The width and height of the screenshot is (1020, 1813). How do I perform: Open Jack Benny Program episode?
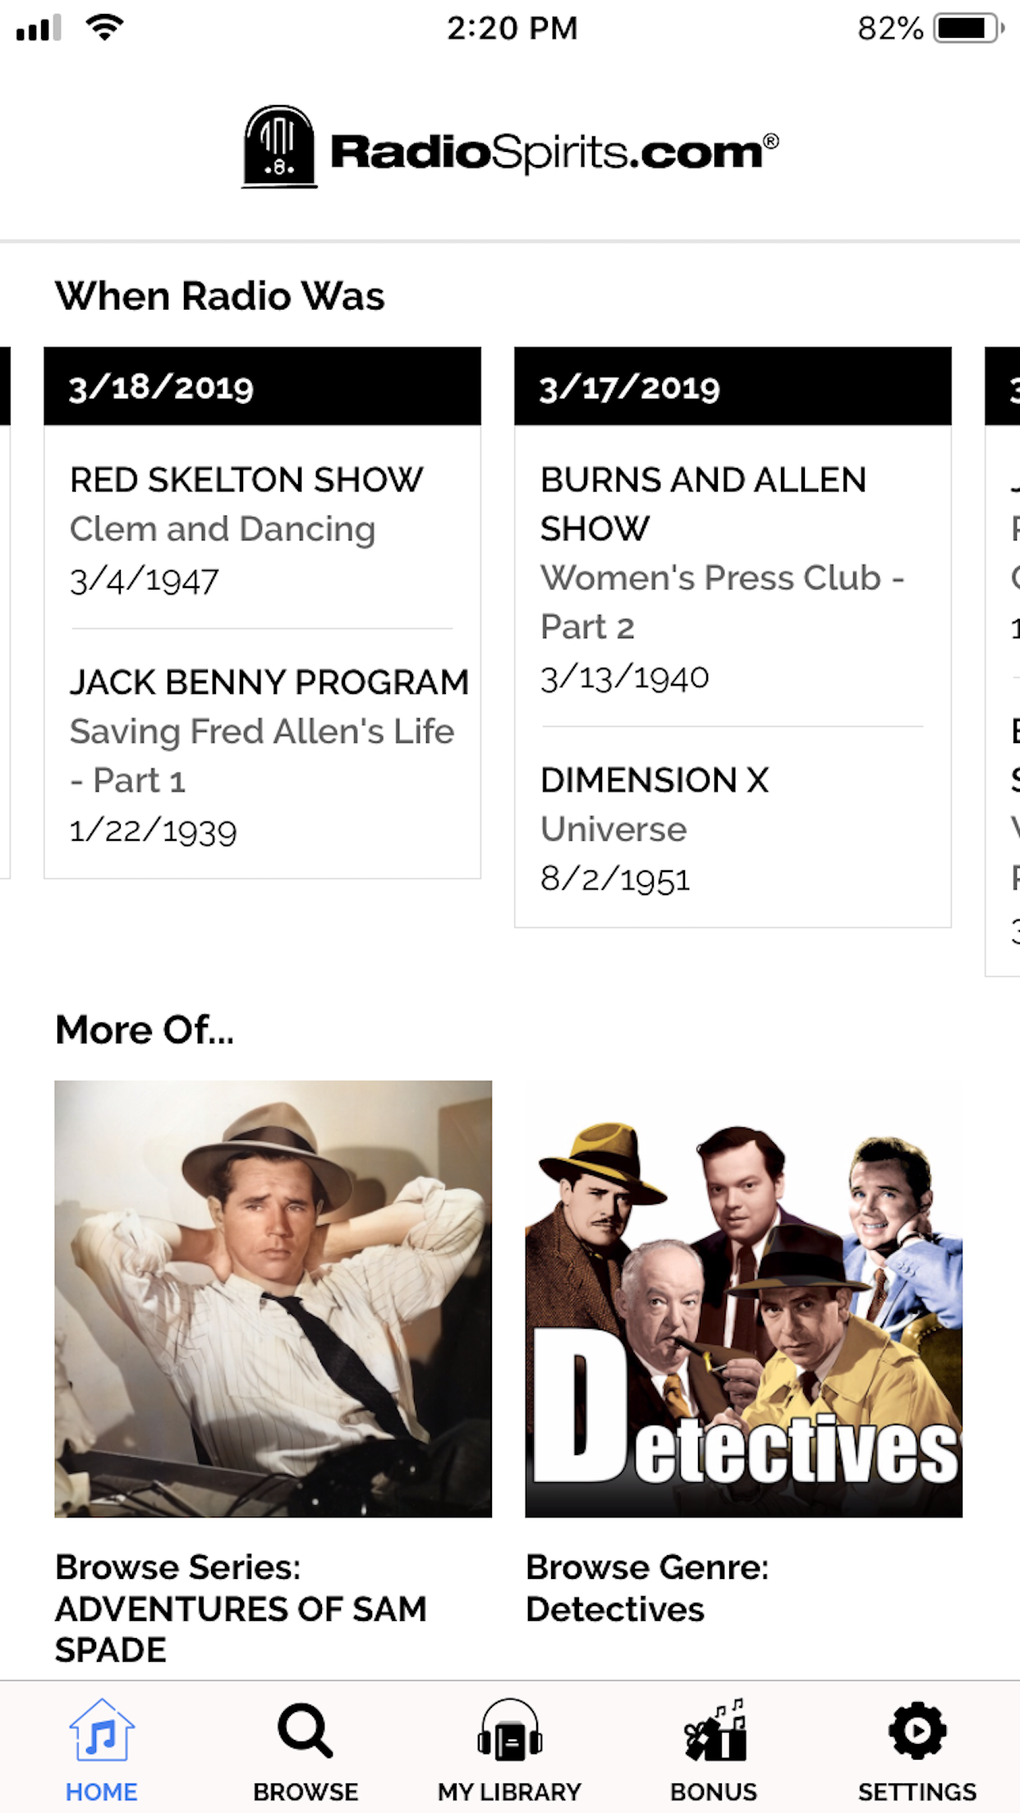click(x=268, y=755)
